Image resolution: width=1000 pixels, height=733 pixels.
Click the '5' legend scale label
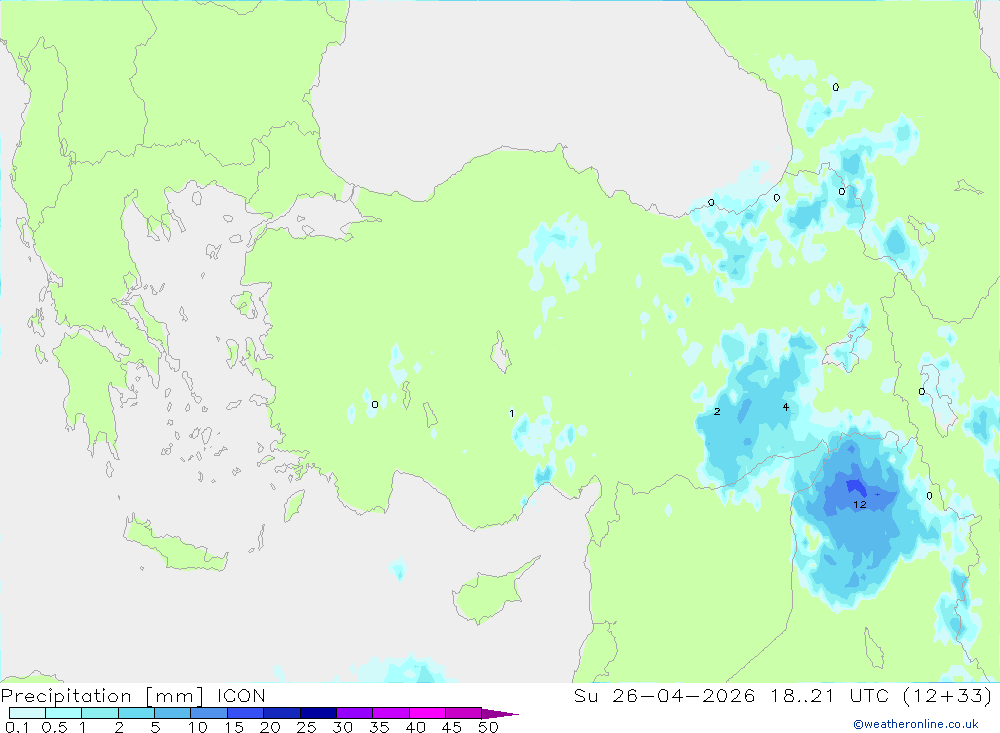coord(155,727)
